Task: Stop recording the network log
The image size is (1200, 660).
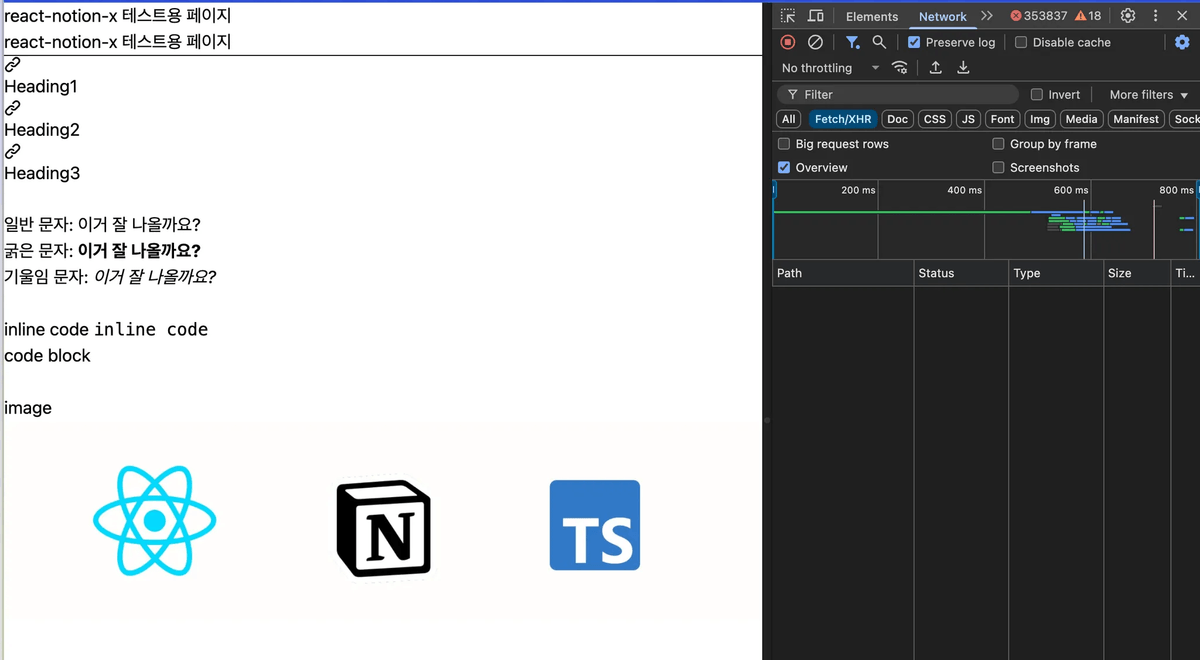Action: tap(788, 42)
